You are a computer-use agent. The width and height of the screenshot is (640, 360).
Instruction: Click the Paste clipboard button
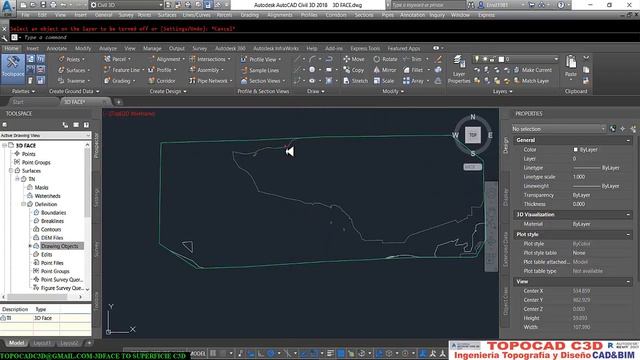[571, 67]
